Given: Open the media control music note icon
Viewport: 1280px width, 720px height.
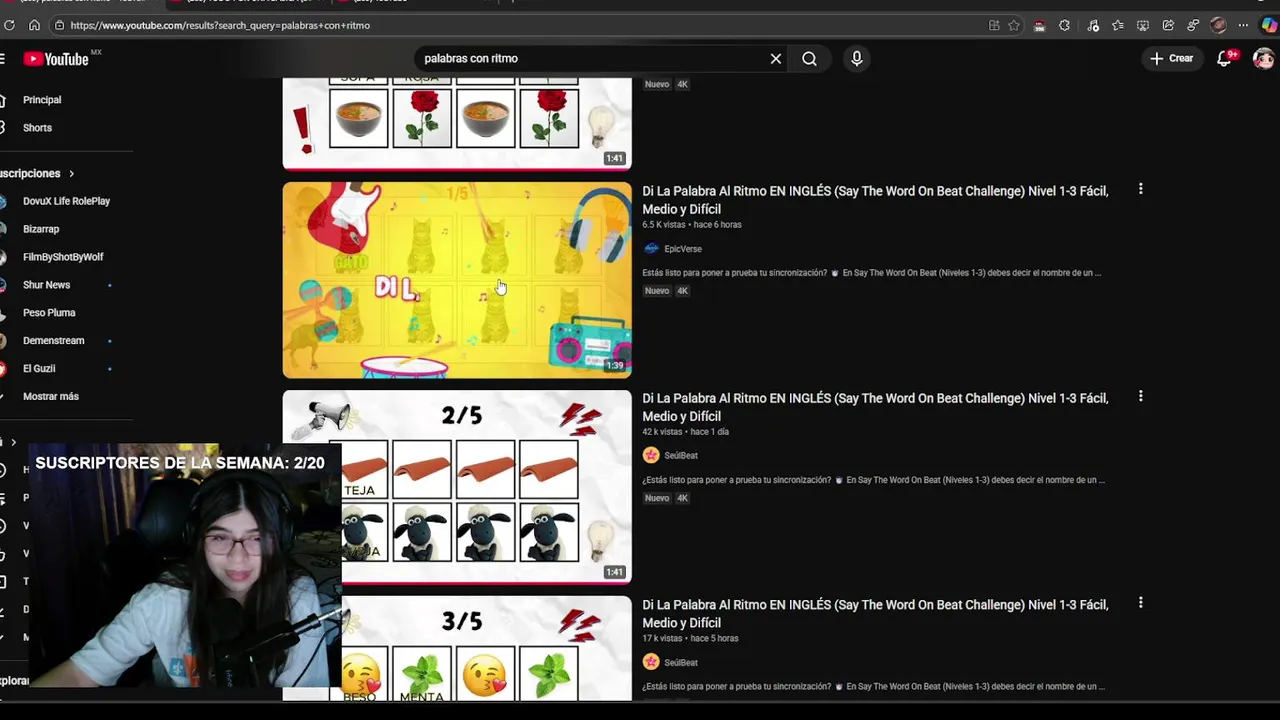Looking at the screenshot, I should [x=1093, y=25].
